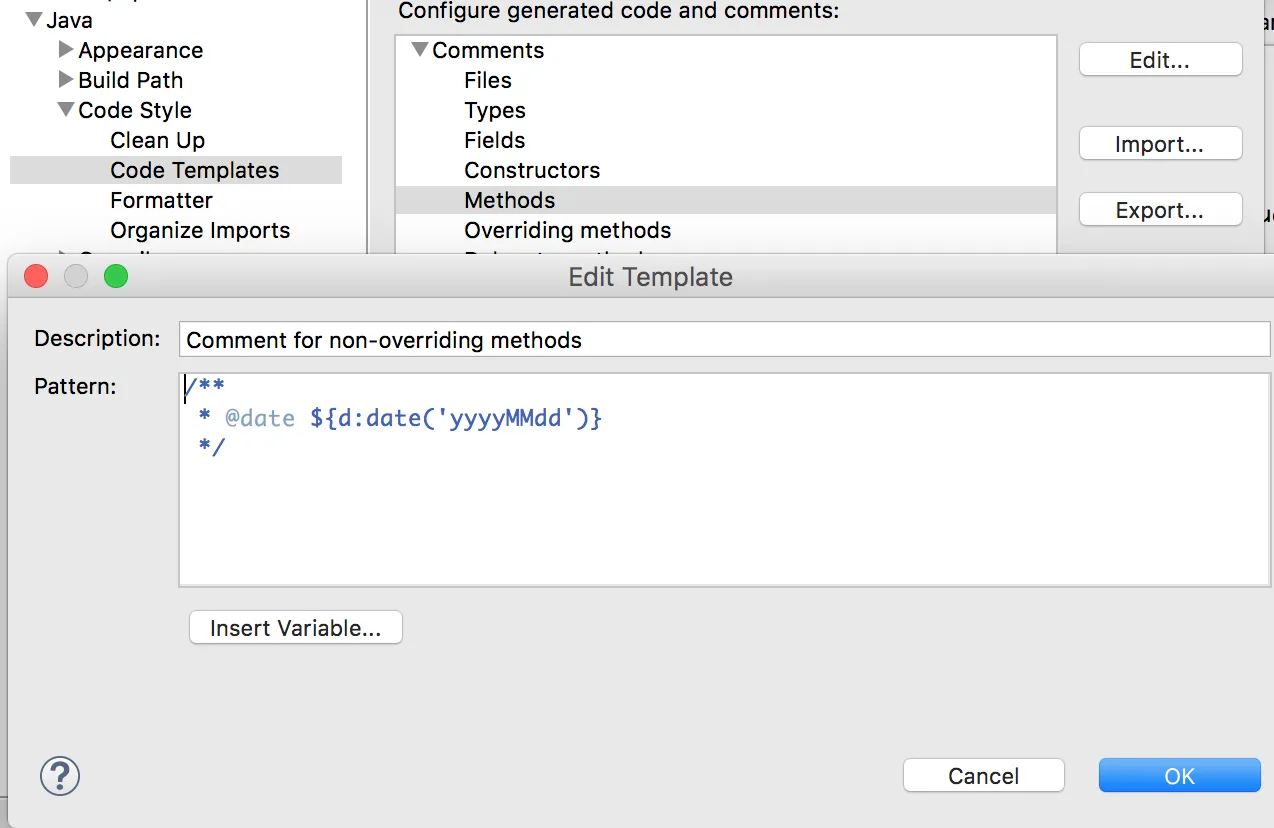The height and width of the screenshot is (828, 1274).
Task: Click Insert Variable... button
Action: click(295, 628)
